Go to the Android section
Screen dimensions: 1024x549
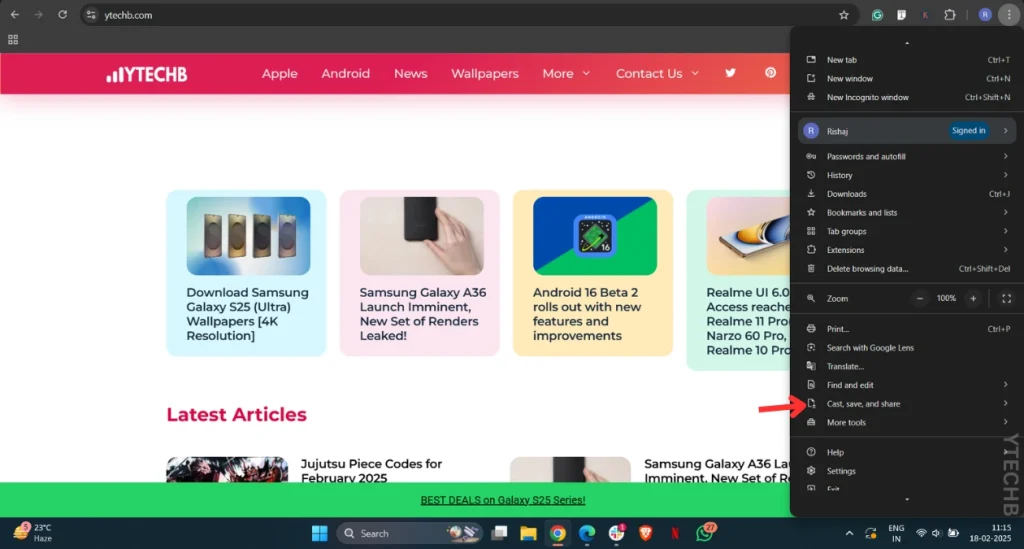pyautogui.click(x=345, y=74)
